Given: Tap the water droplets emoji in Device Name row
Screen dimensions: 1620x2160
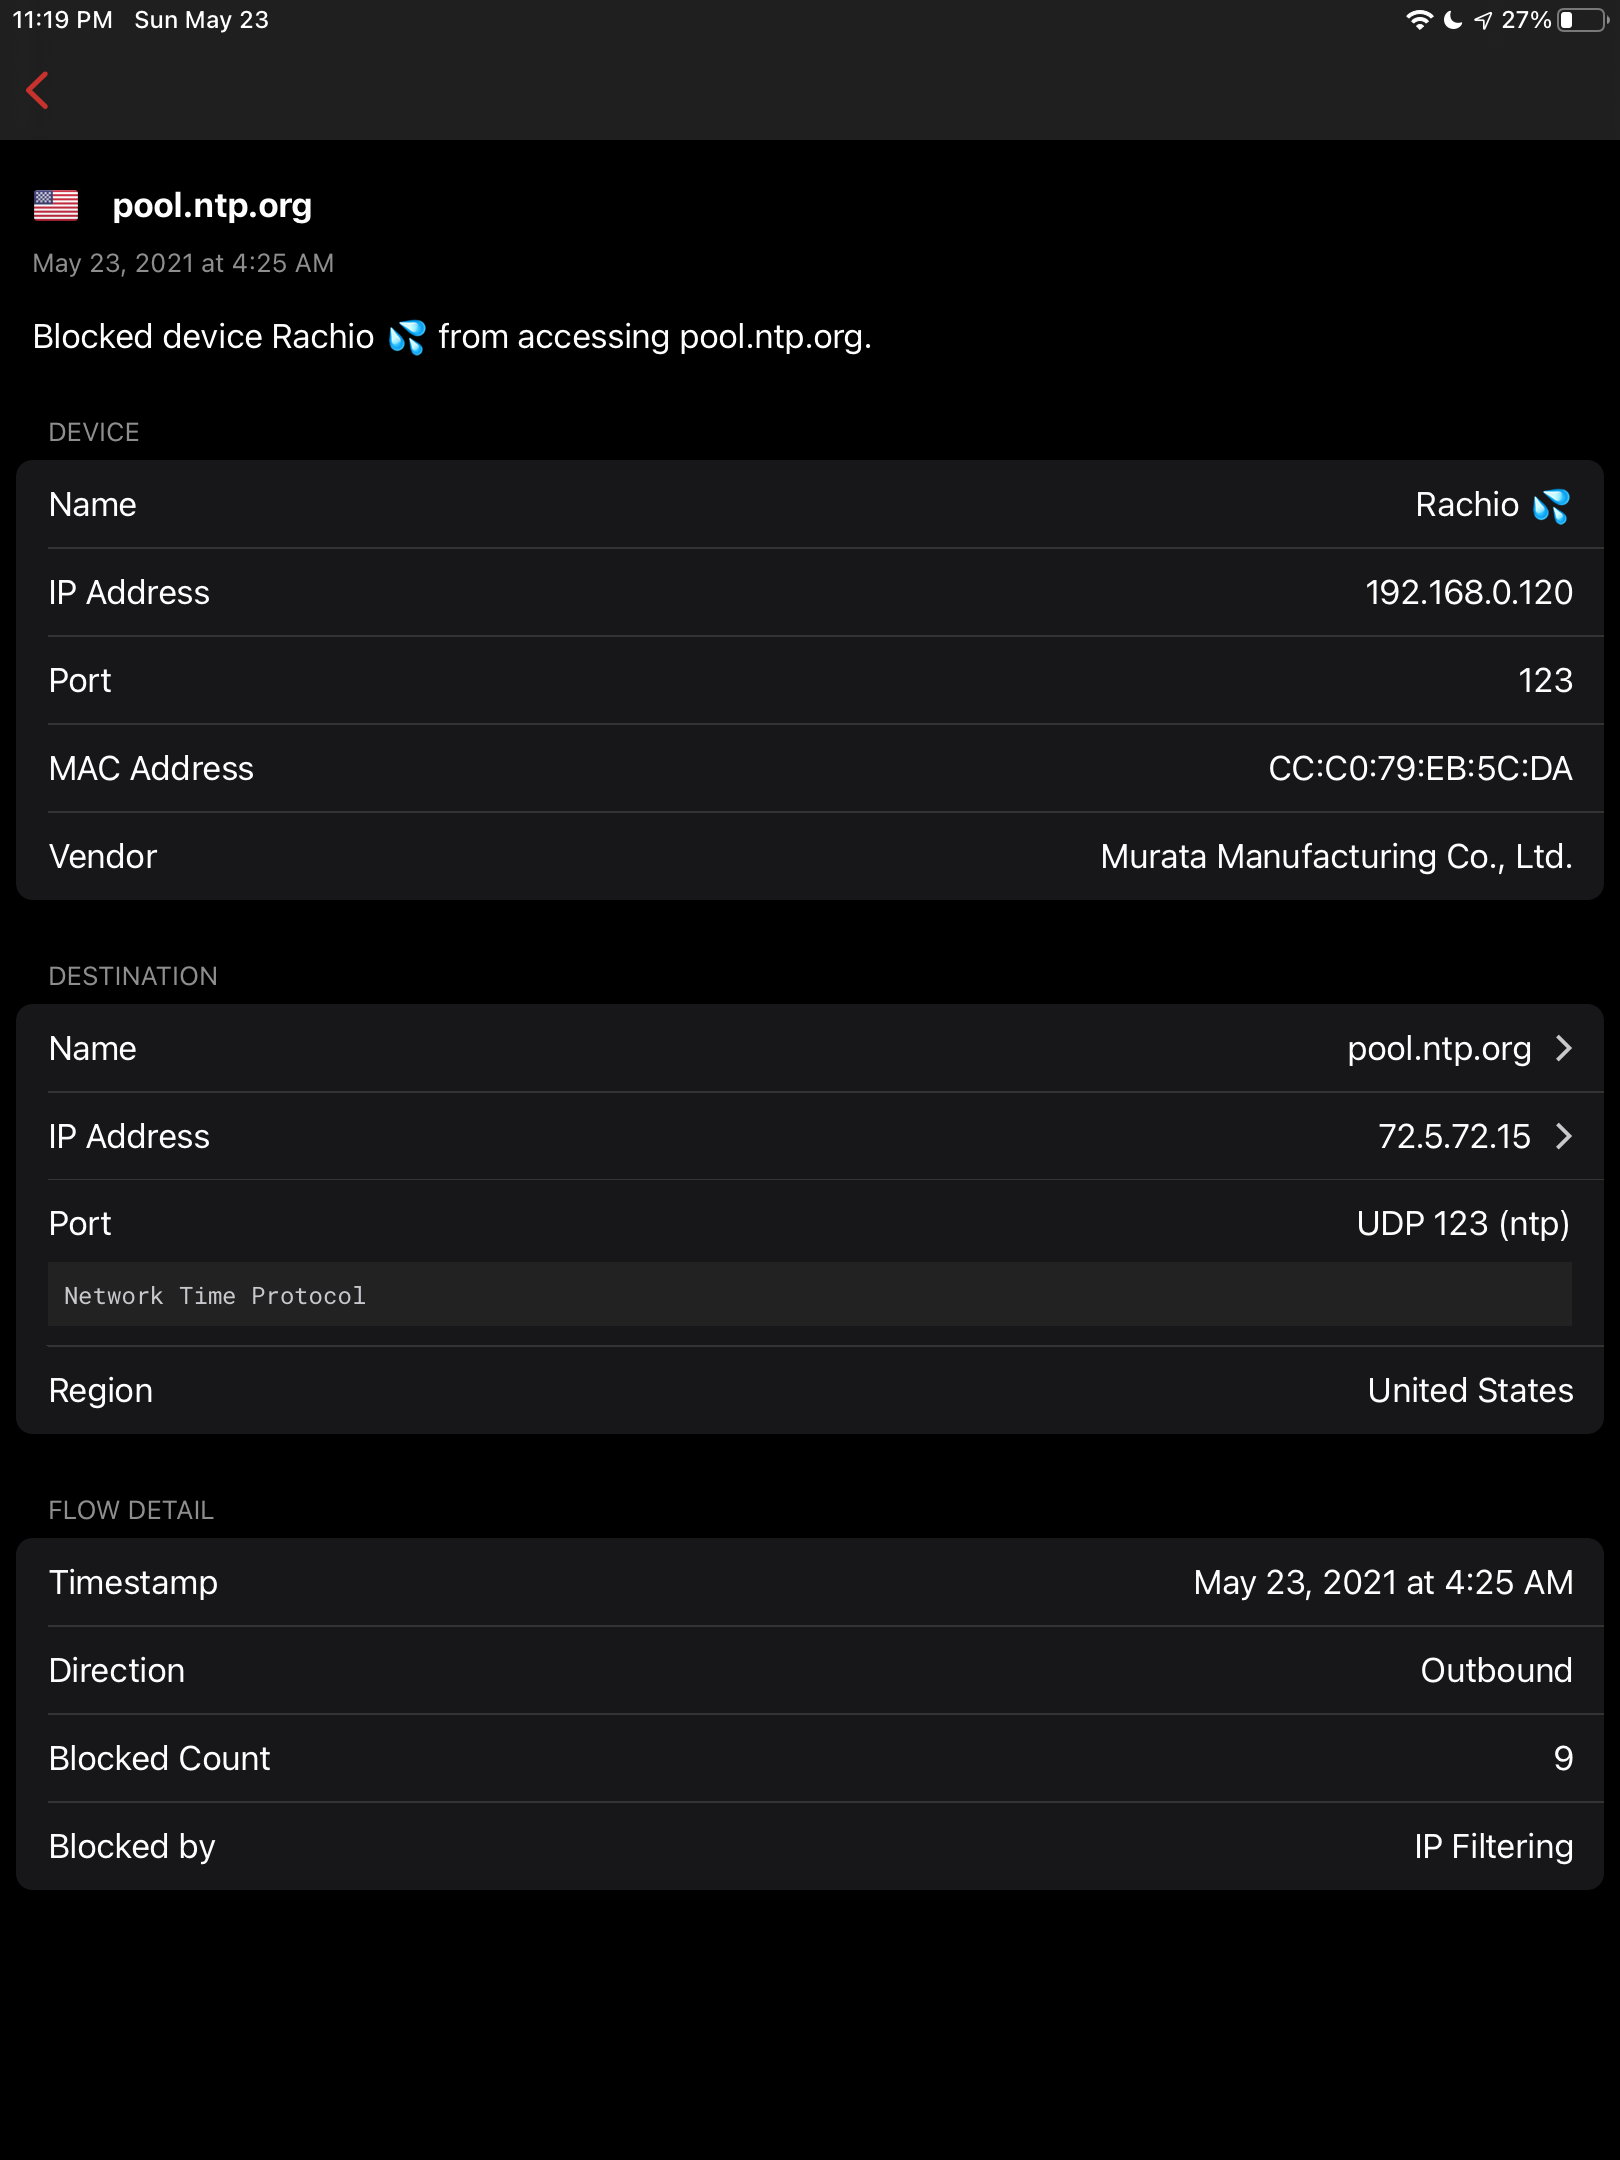Looking at the screenshot, I should (x=1551, y=506).
